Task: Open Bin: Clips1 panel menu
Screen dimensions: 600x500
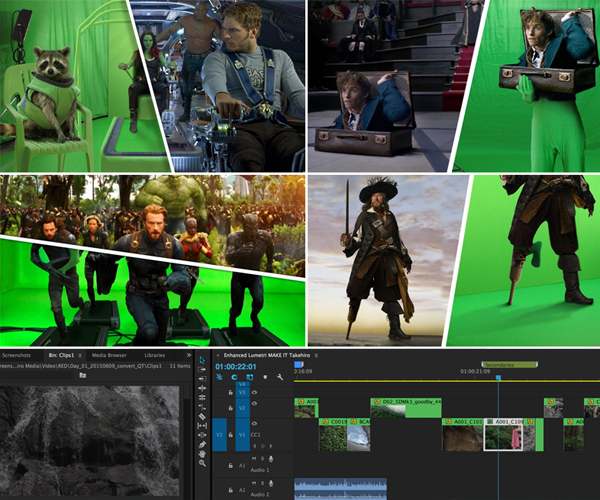Action: (80, 355)
